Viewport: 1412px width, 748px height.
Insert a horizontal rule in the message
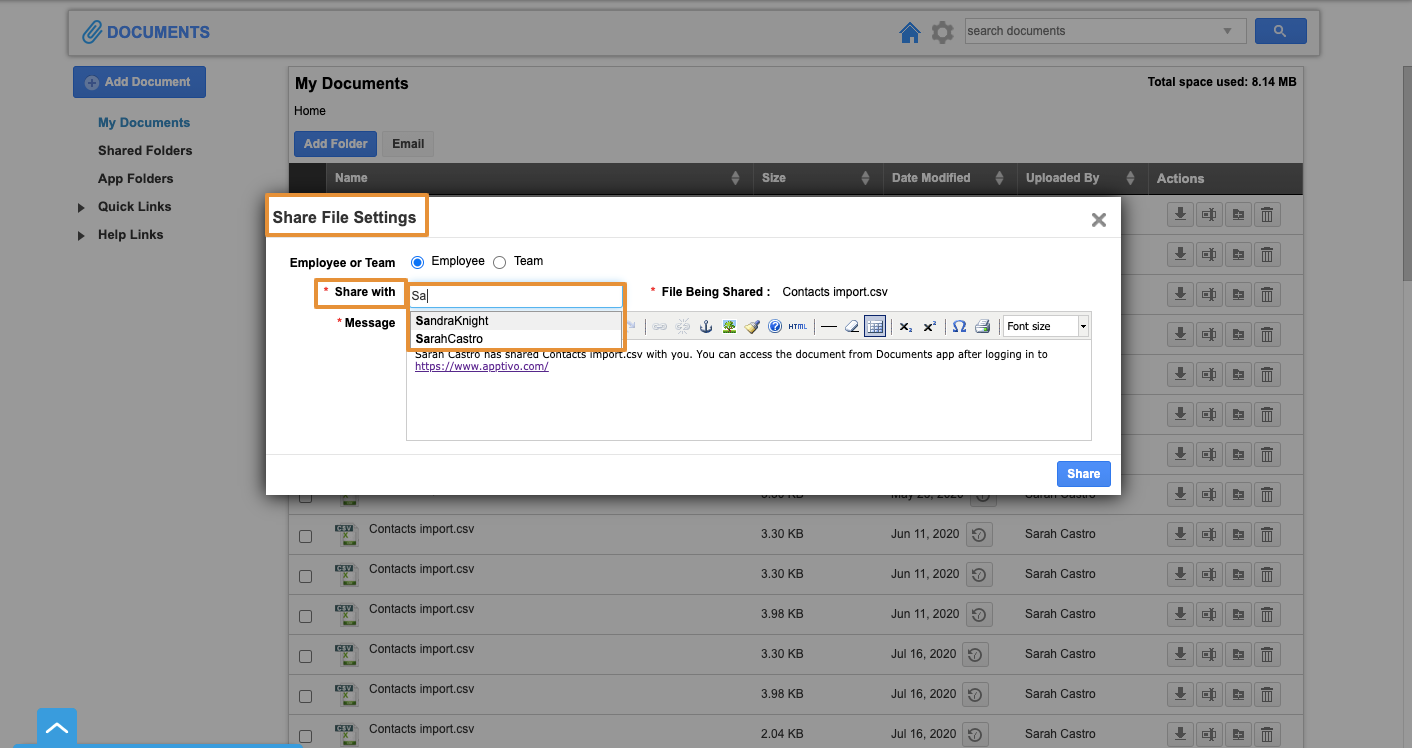828,327
